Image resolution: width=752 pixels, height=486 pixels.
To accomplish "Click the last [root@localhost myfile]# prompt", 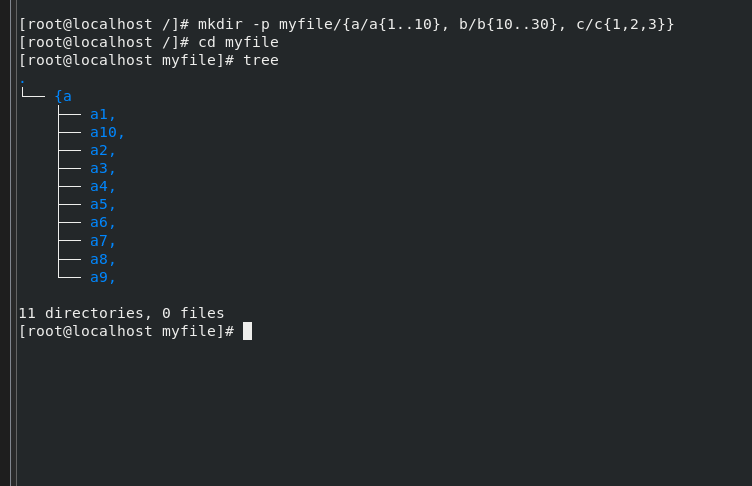I will (x=127, y=331).
